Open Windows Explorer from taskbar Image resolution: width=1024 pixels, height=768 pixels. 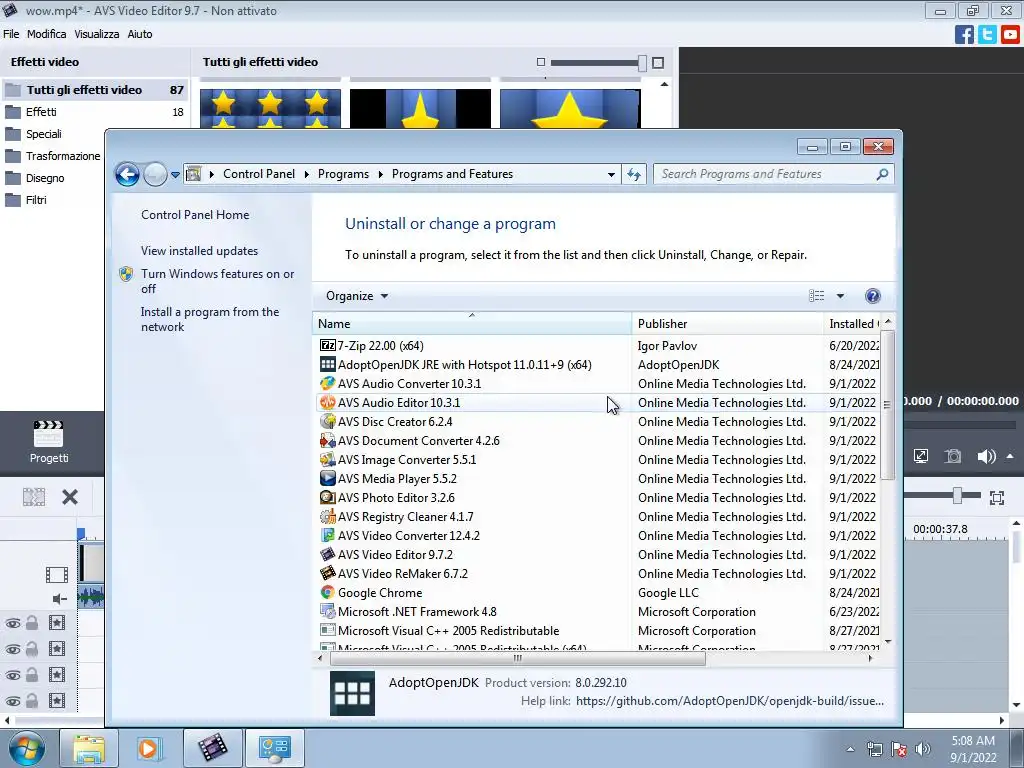(x=88, y=748)
